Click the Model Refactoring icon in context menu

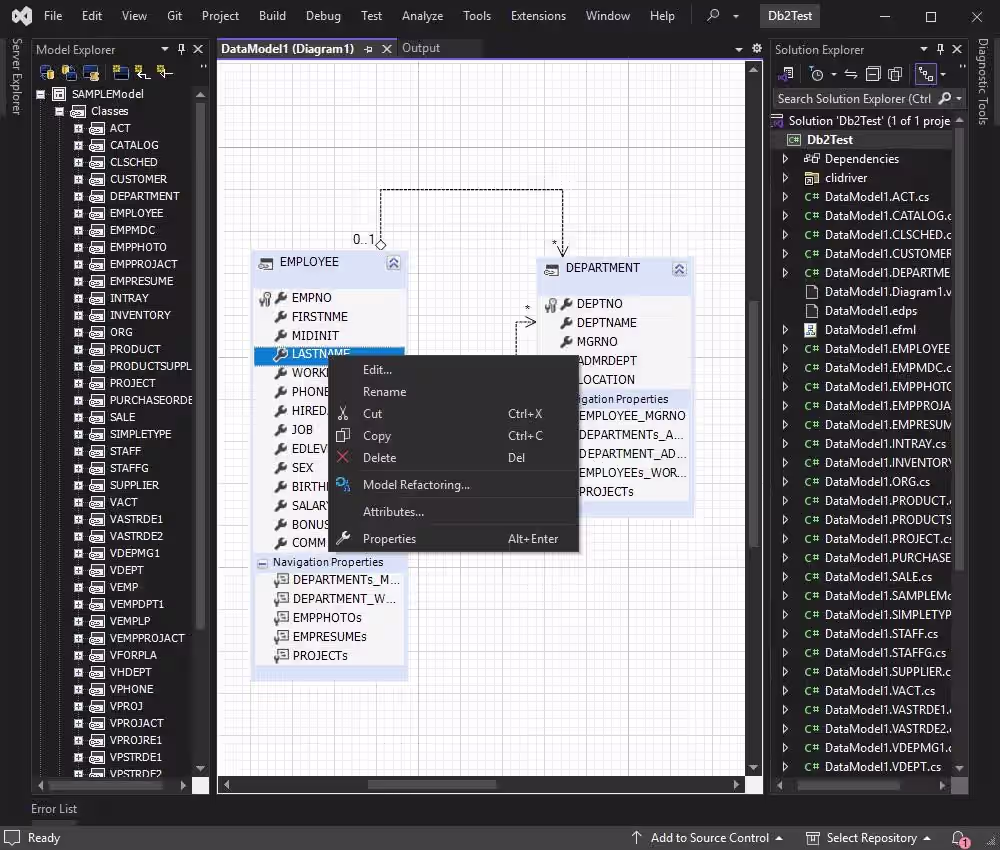(x=343, y=485)
